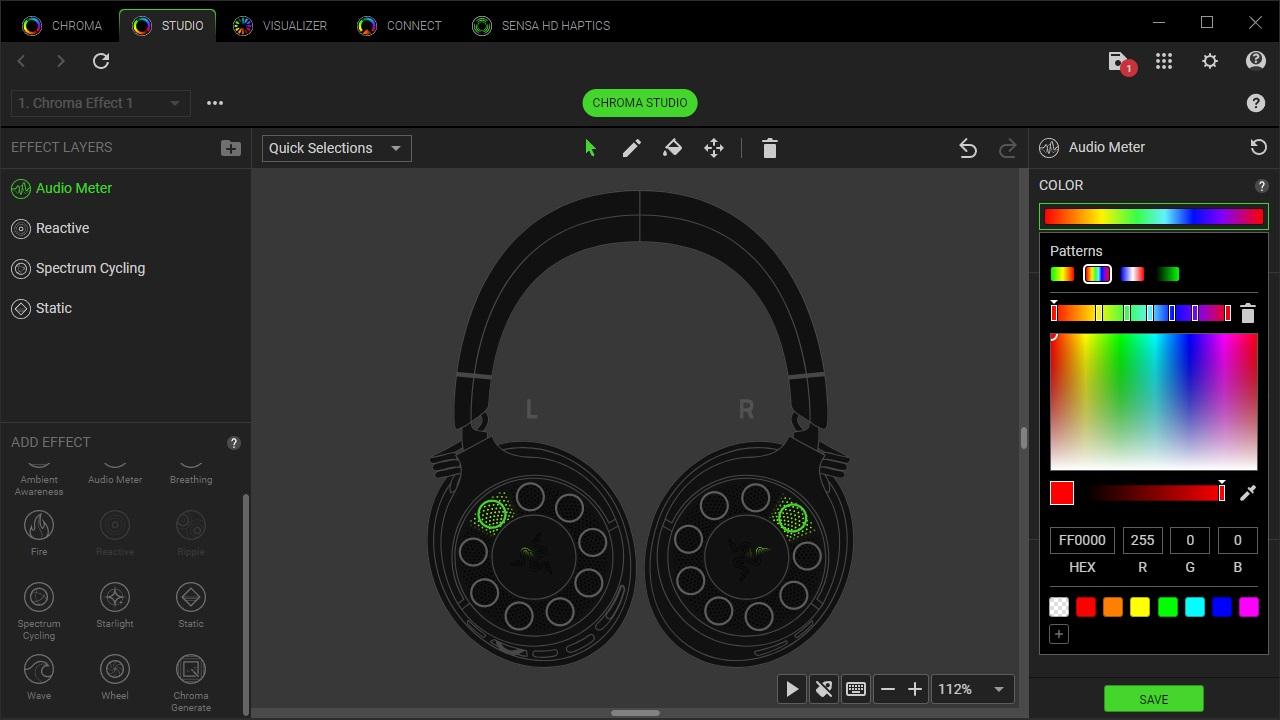Toggle the crossed-out lighting preview icon
Image resolution: width=1280 pixels, height=720 pixels.
point(824,689)
